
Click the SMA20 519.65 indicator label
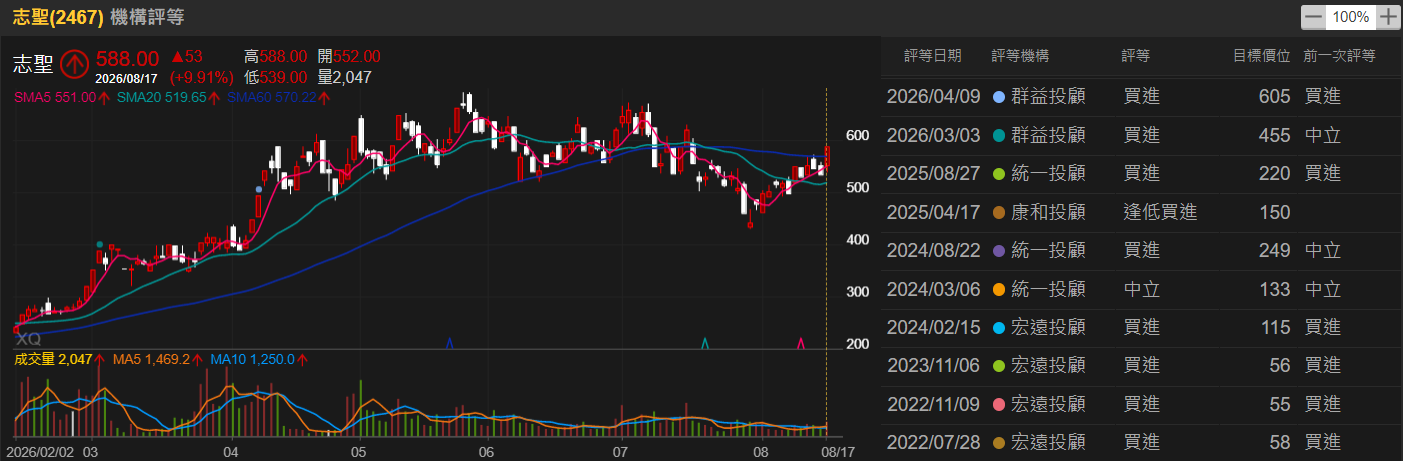click(161, 98)
